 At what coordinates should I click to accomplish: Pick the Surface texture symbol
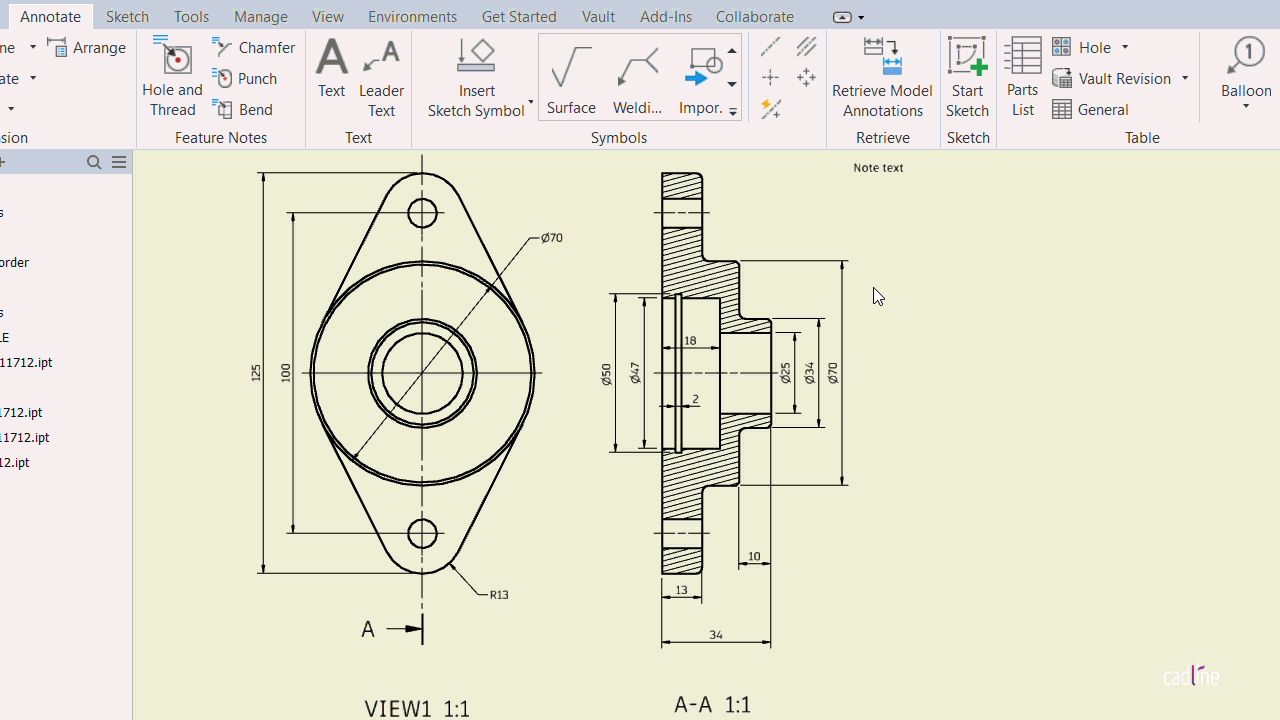(x=571, y=77)
